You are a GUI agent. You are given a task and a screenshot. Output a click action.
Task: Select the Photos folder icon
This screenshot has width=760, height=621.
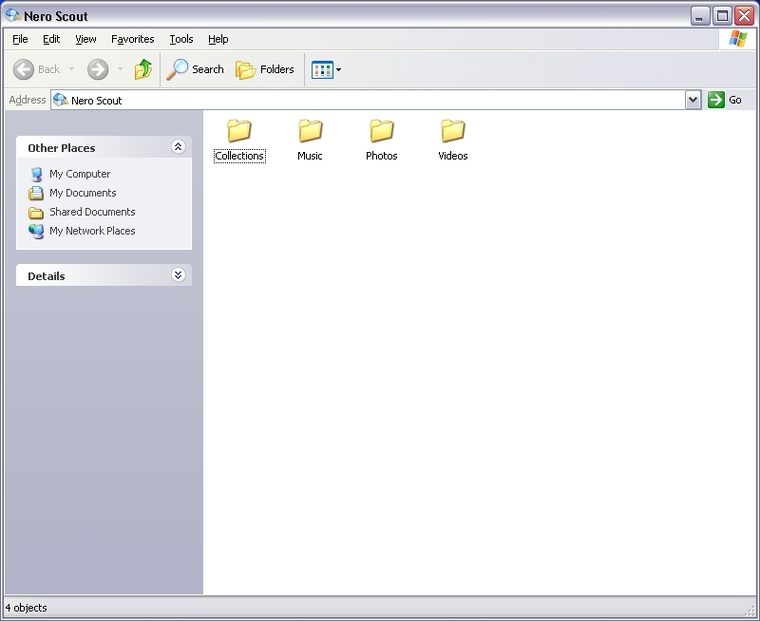point(381,131)
